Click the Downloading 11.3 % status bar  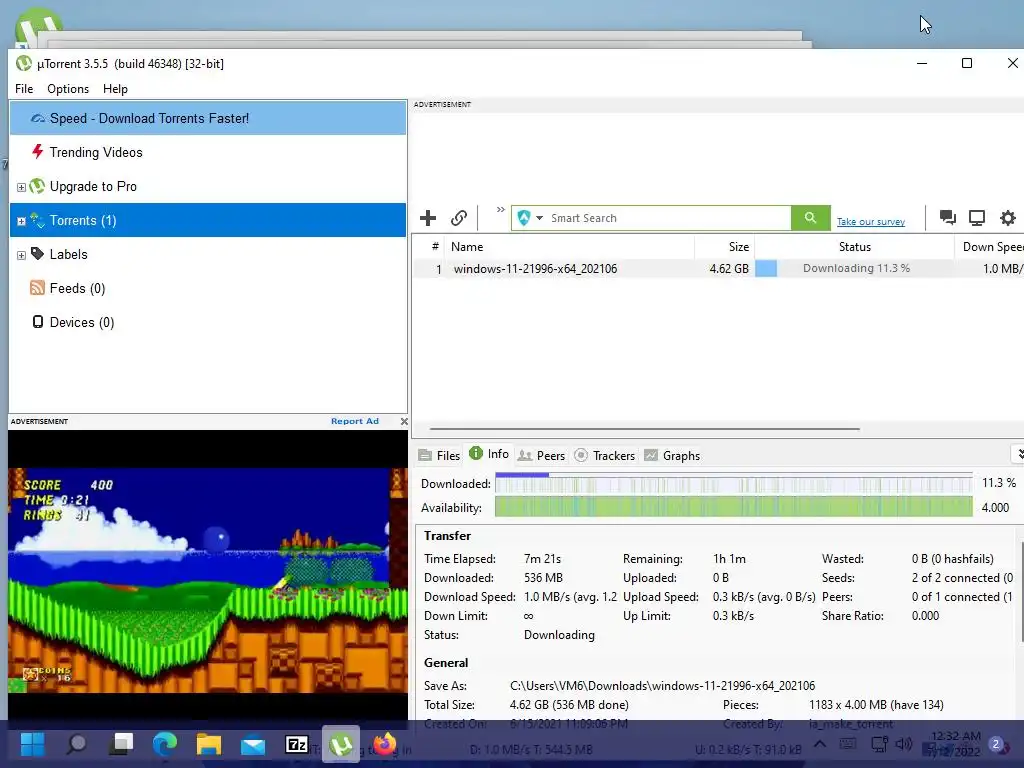pos(854,268)
